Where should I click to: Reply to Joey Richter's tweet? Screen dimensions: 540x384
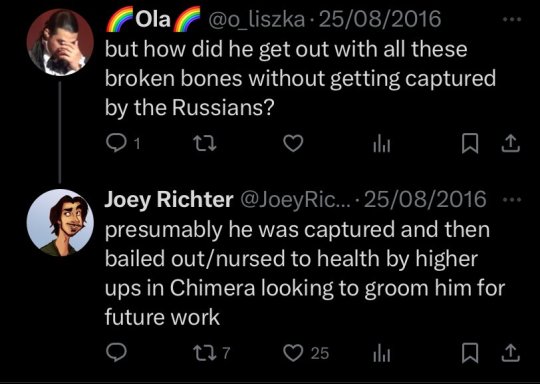[116, 353]
